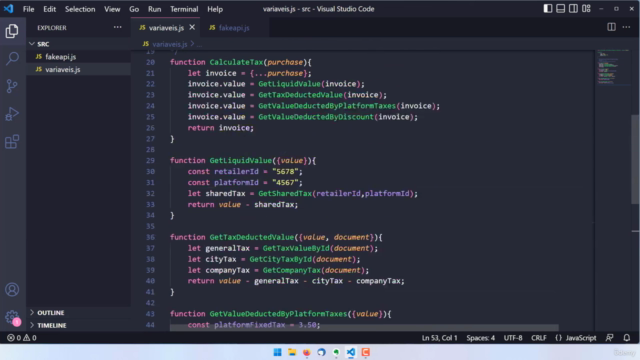Click UTF-8 encoding in status bar
The image size is (640, 360).
(513, 338)
